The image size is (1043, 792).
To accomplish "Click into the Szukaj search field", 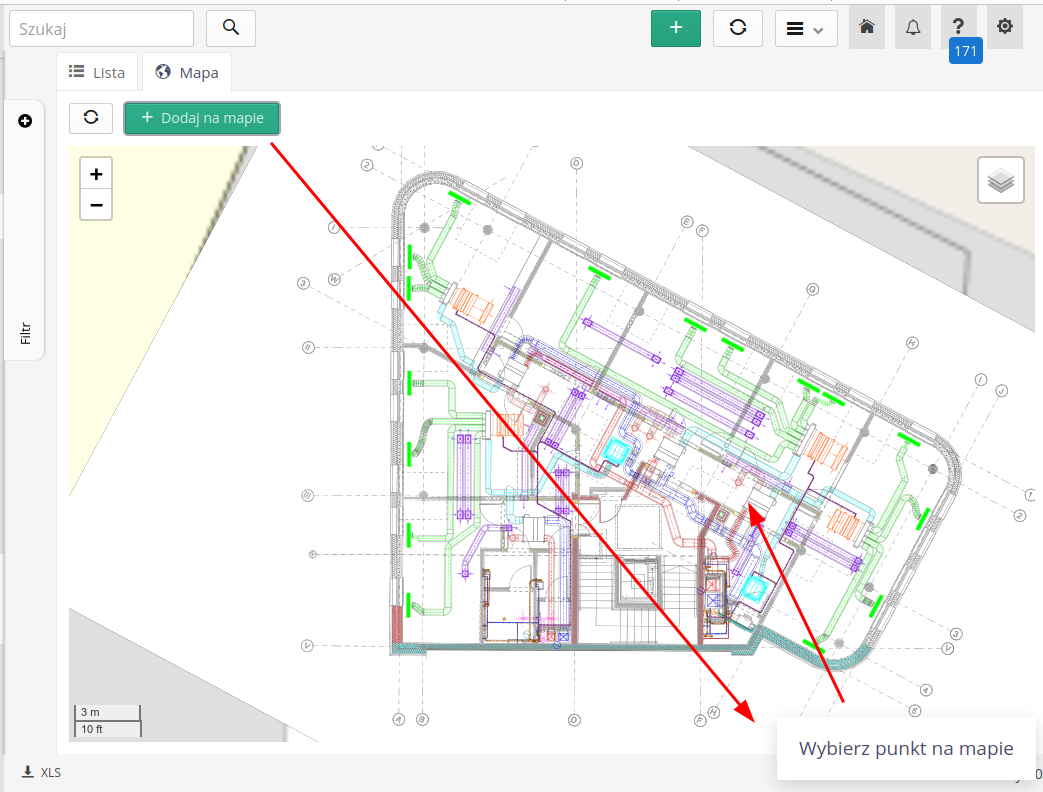I will pos(101,29).
